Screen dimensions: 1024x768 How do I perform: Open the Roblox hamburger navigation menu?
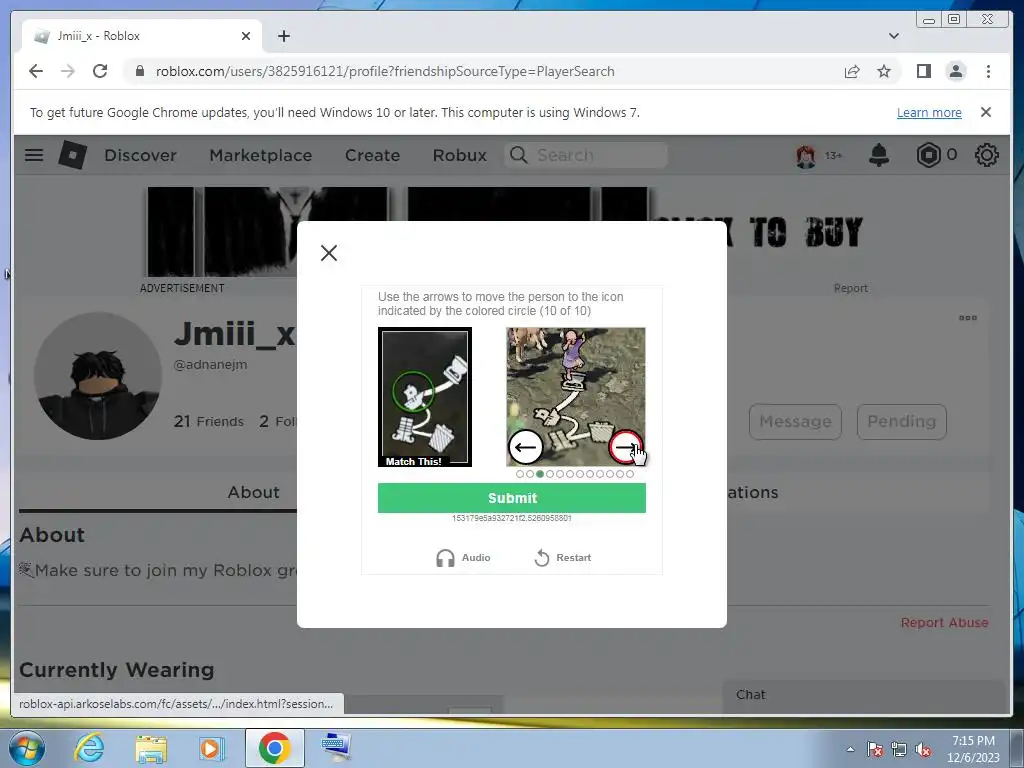tap(34, 155)
